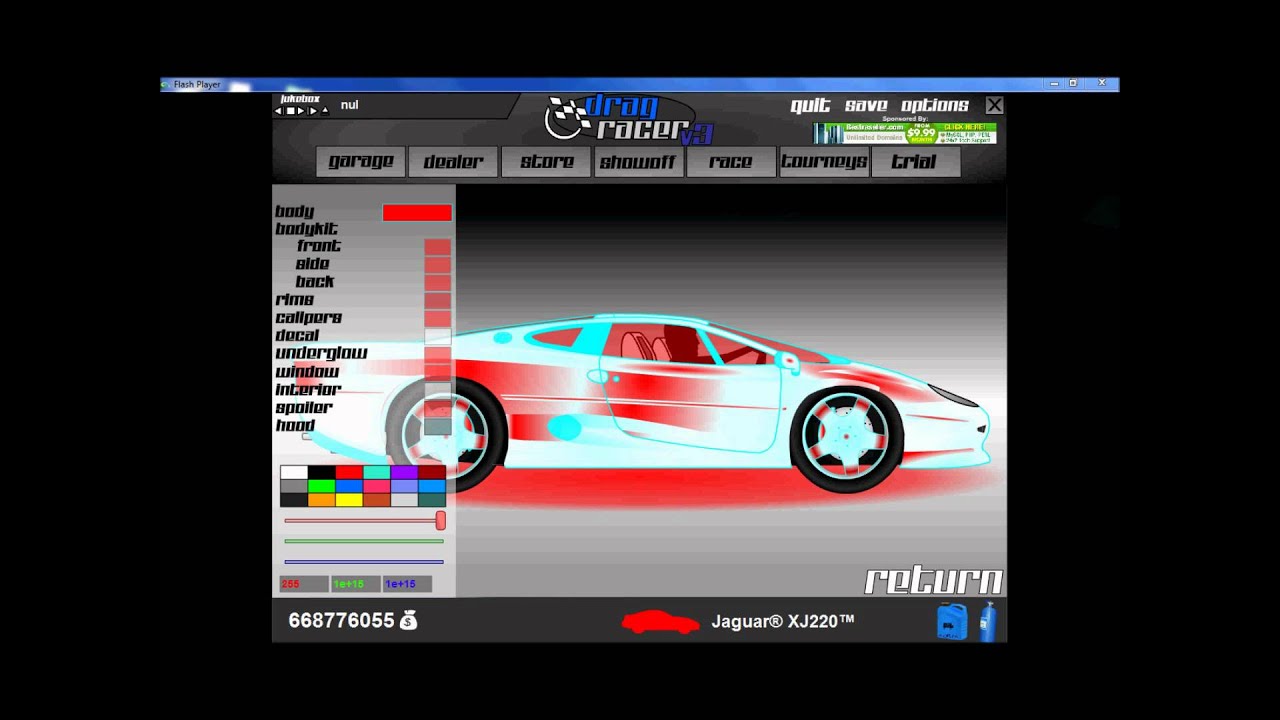This screenshot has width=1280, height=720.
Task: Play the jukebox music
Action: [x=301, y=111]
